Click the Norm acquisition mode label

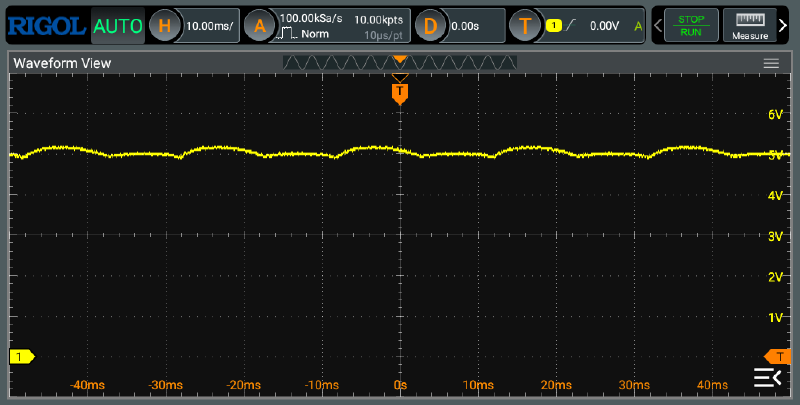coord(315,34)
